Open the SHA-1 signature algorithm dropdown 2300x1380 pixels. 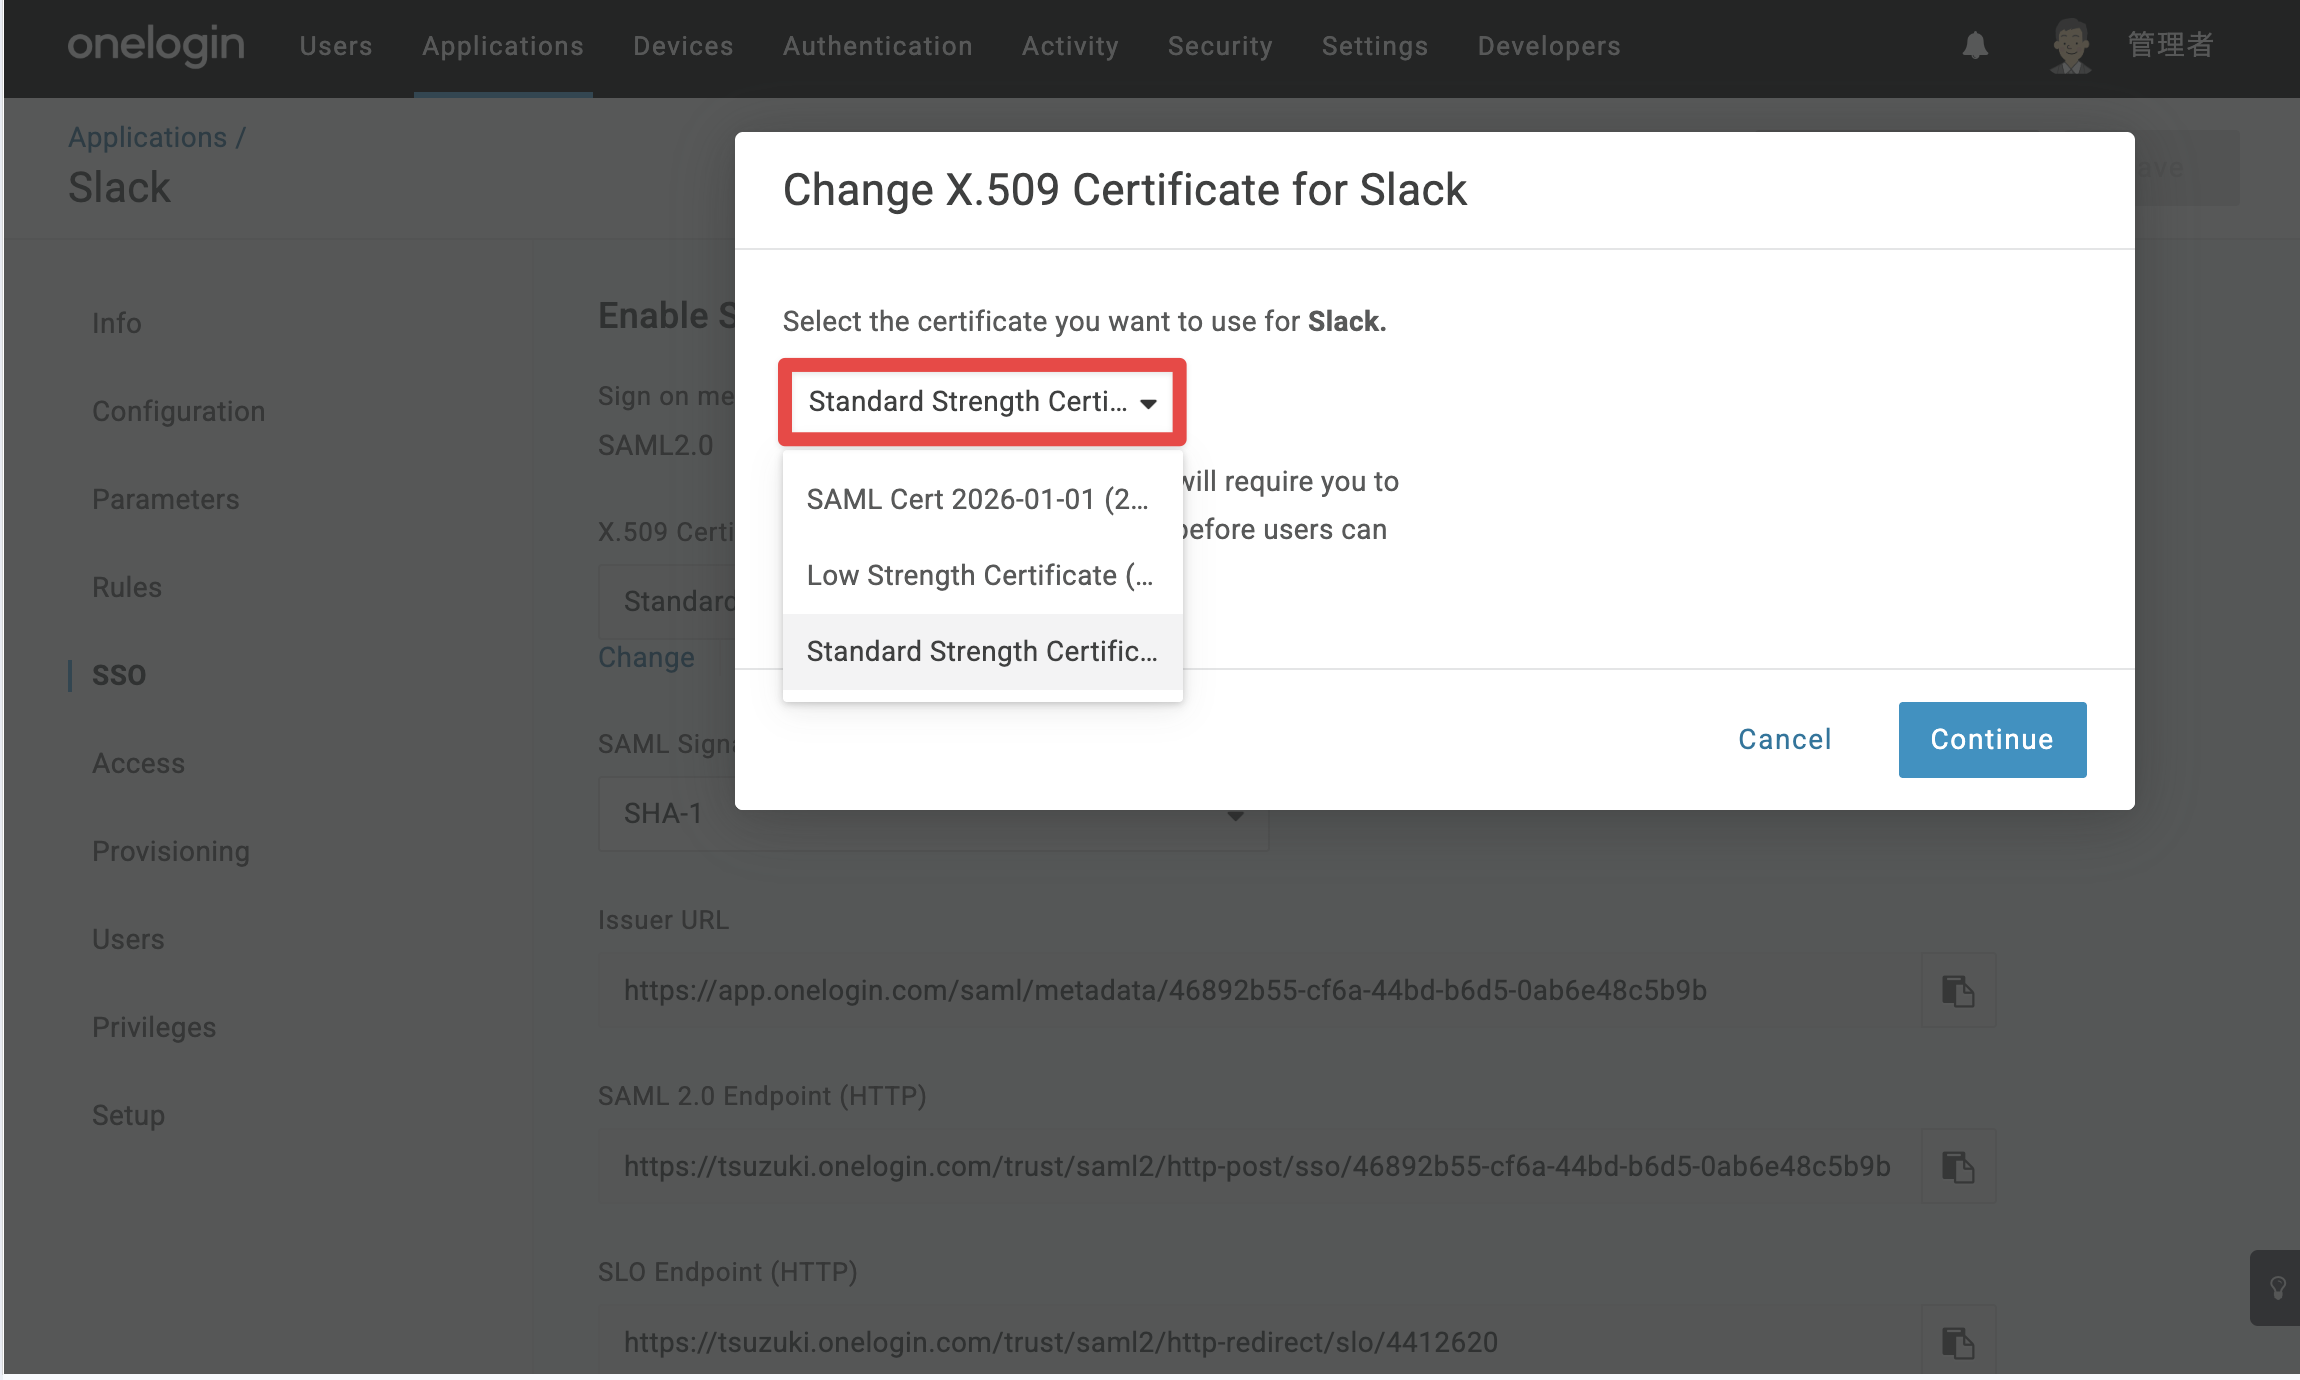933,814
